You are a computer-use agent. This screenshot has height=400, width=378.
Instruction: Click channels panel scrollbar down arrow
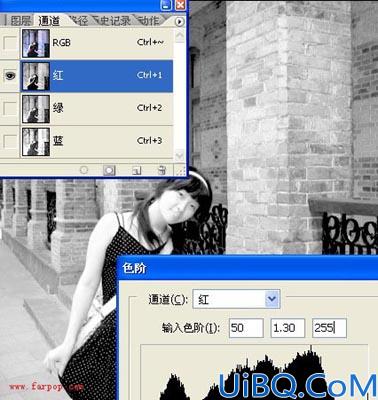(180, 155)
